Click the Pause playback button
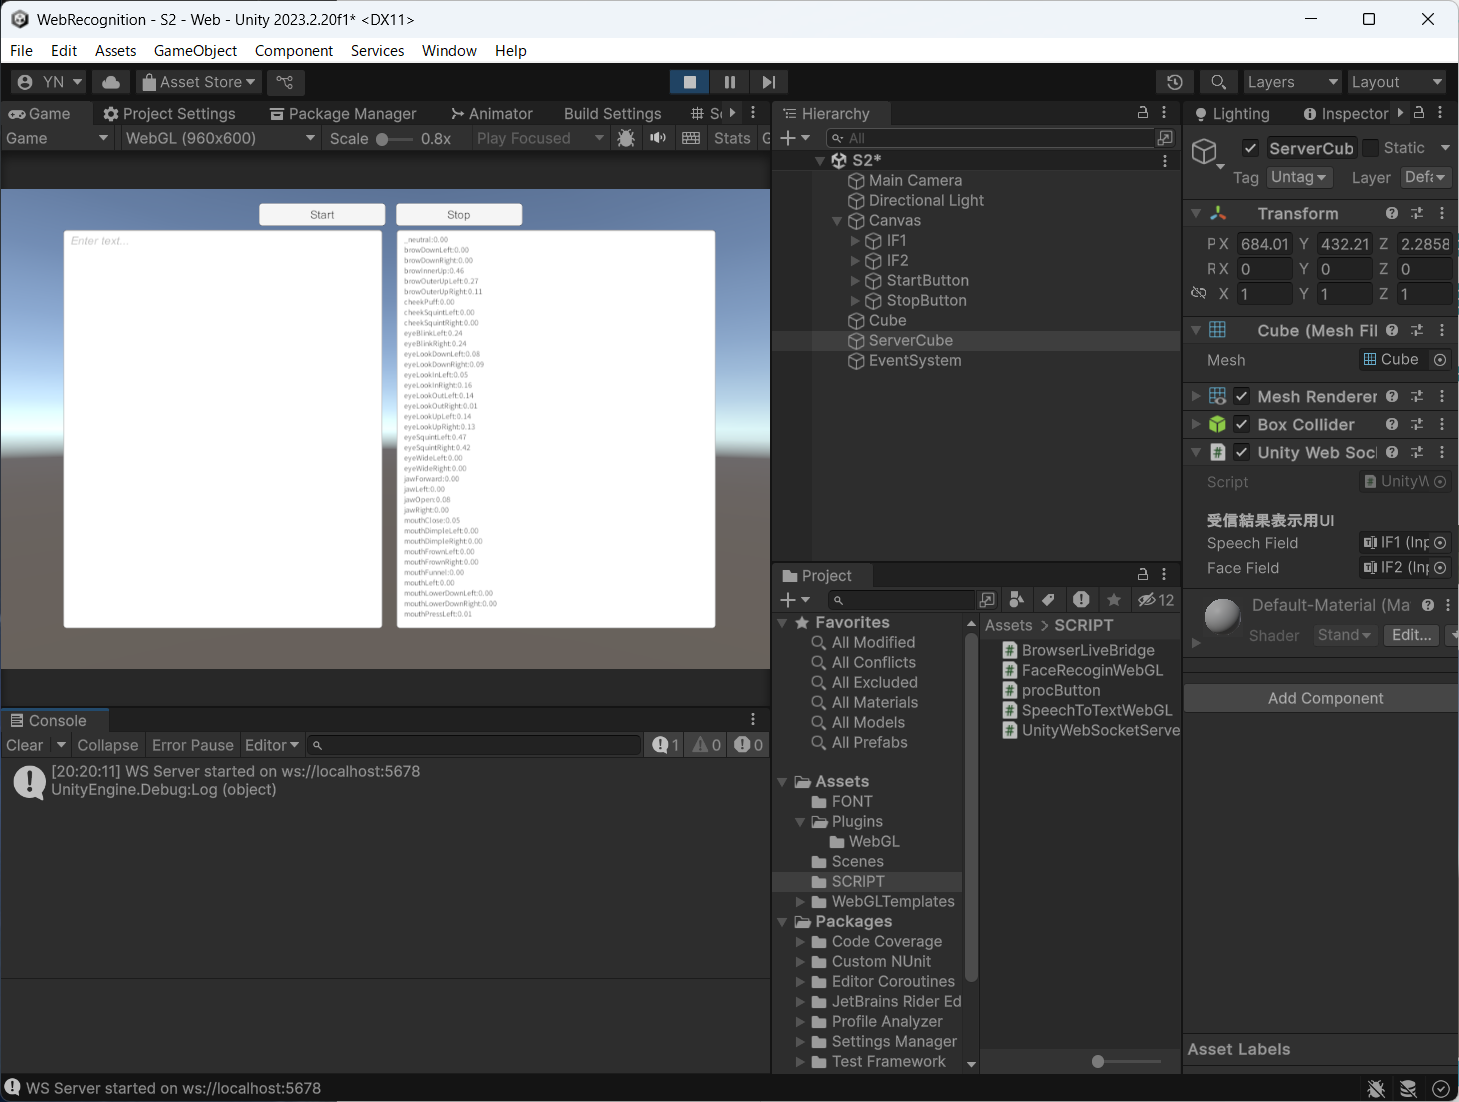1459x1102 pixels. [x=729, y=82]
